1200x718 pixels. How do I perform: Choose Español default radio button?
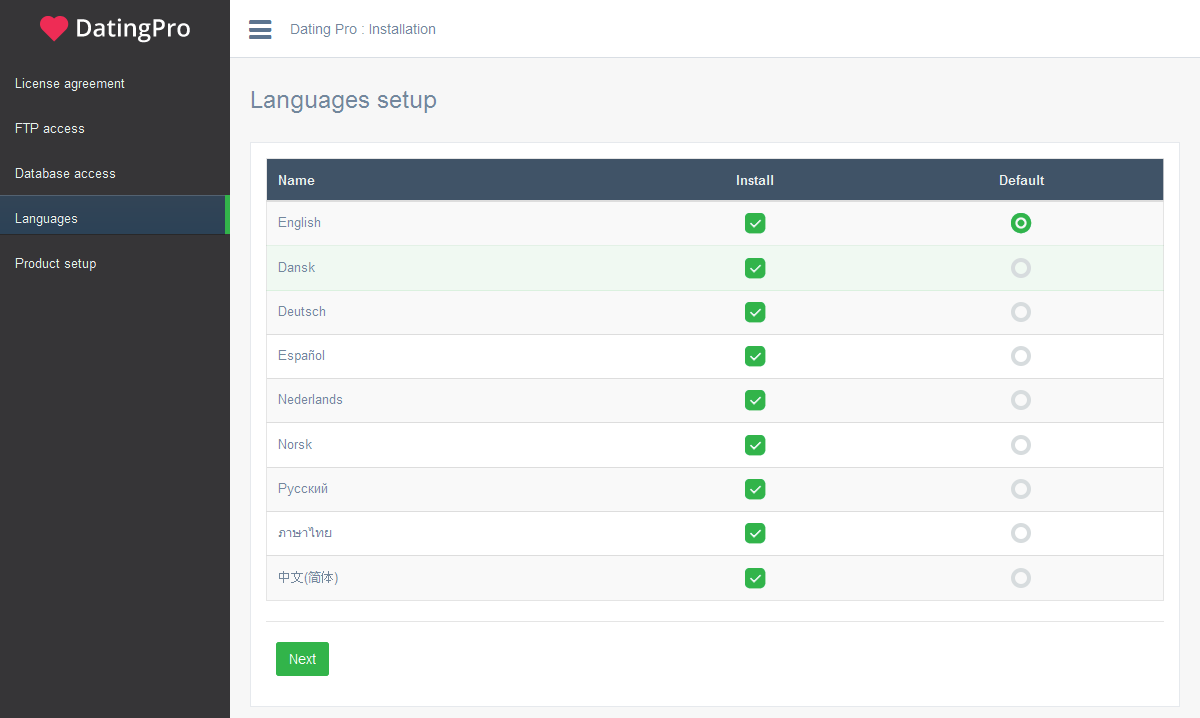point(1020,356)
